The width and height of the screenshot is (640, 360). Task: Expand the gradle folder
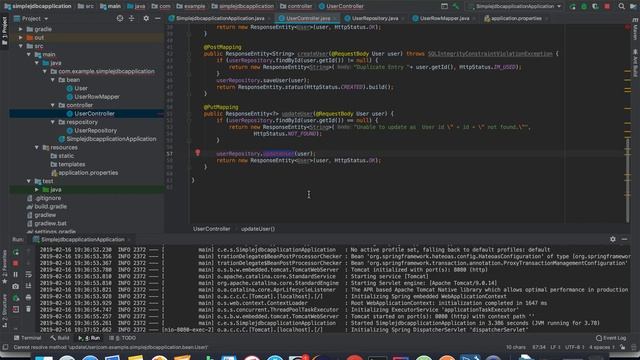point(21,29)
